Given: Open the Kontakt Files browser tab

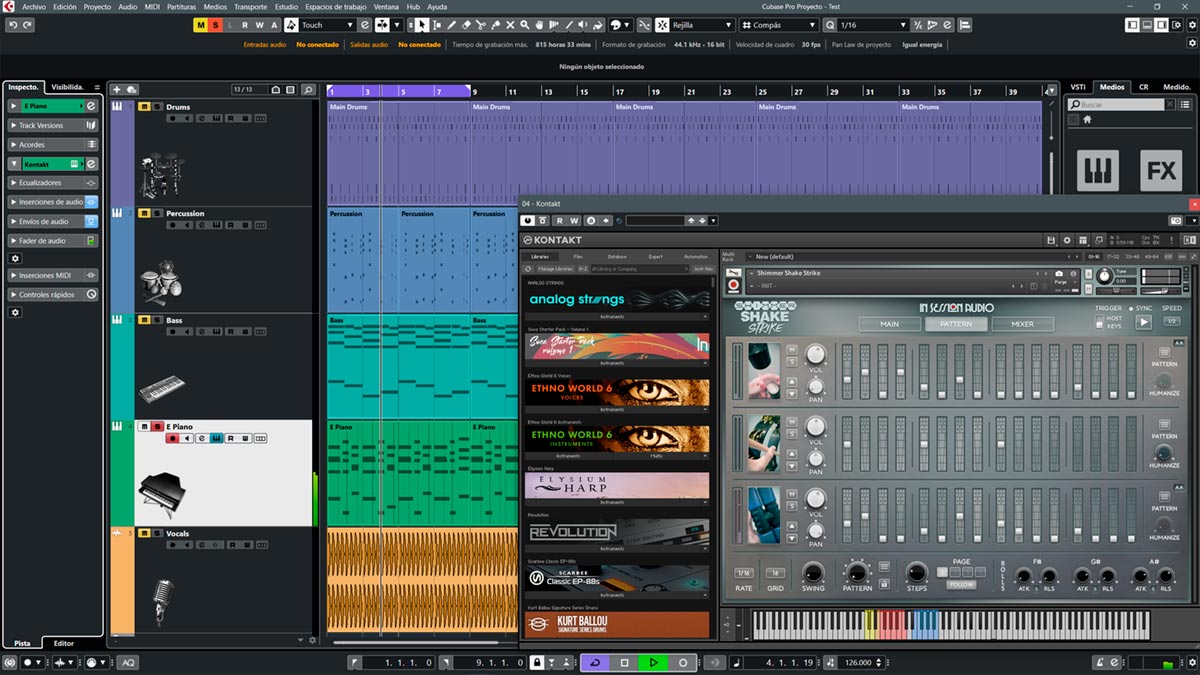Looking at the screenshot, I should [578, 256].
